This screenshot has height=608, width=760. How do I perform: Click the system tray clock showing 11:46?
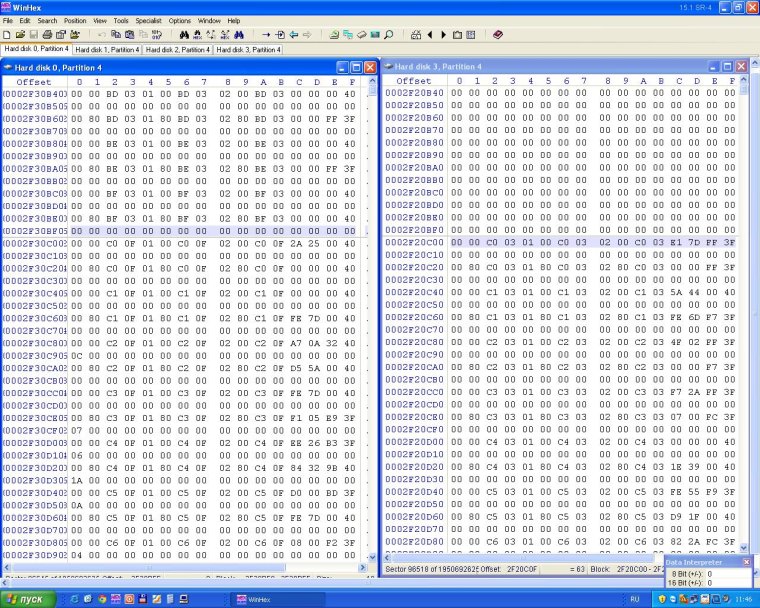[x=744, y=600]
